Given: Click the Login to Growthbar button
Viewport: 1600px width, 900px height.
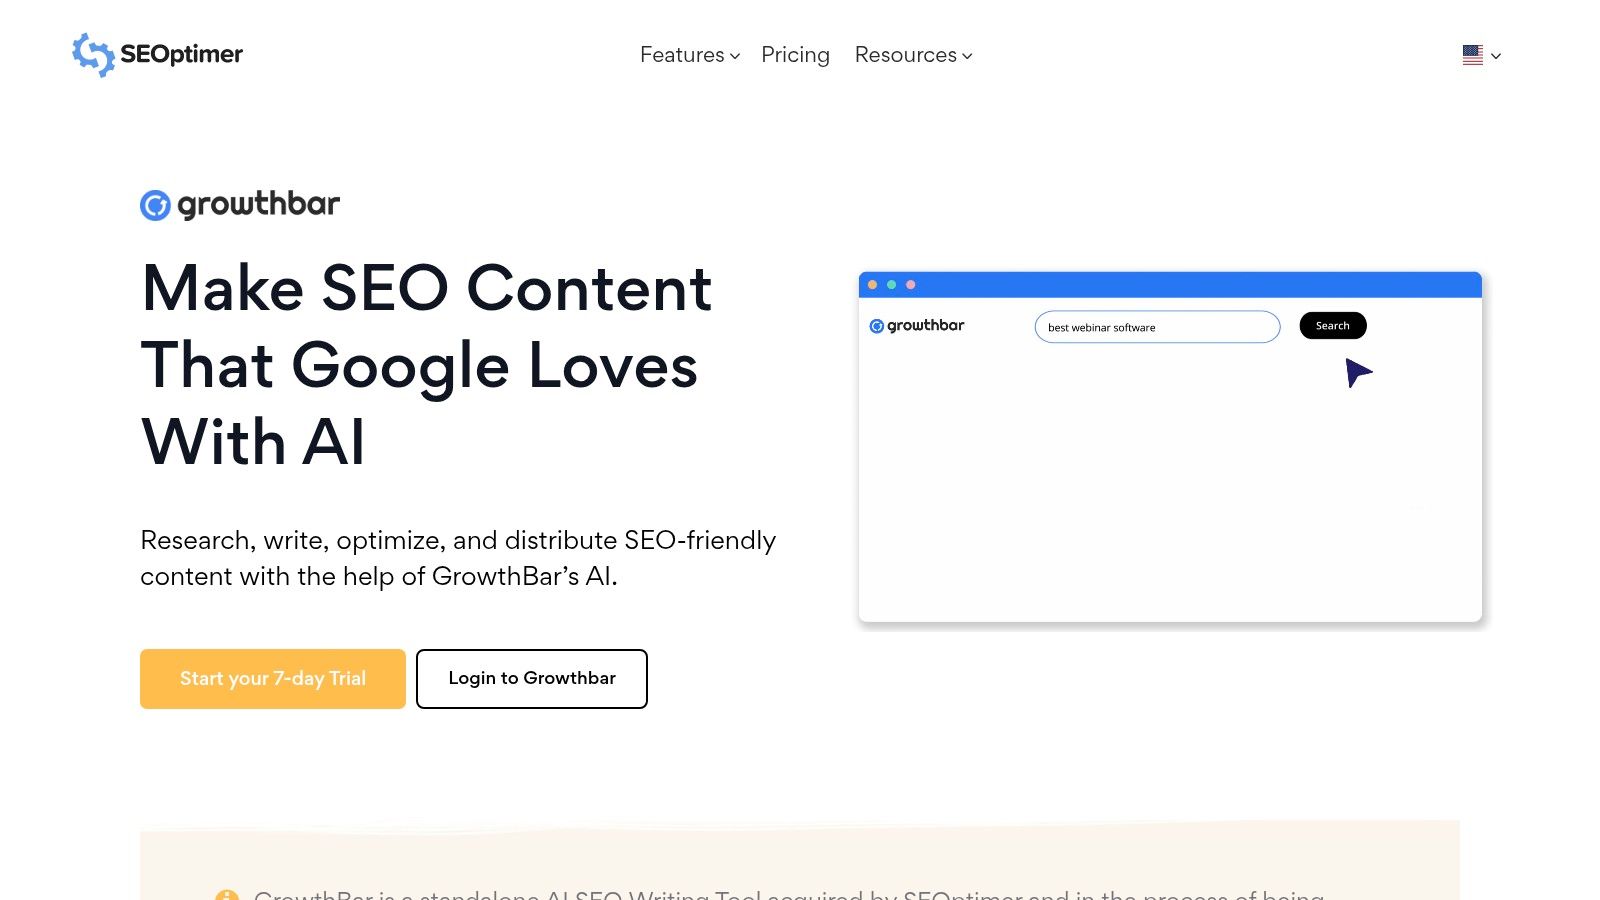Looking at the screenshot, I should coord(532,679).
